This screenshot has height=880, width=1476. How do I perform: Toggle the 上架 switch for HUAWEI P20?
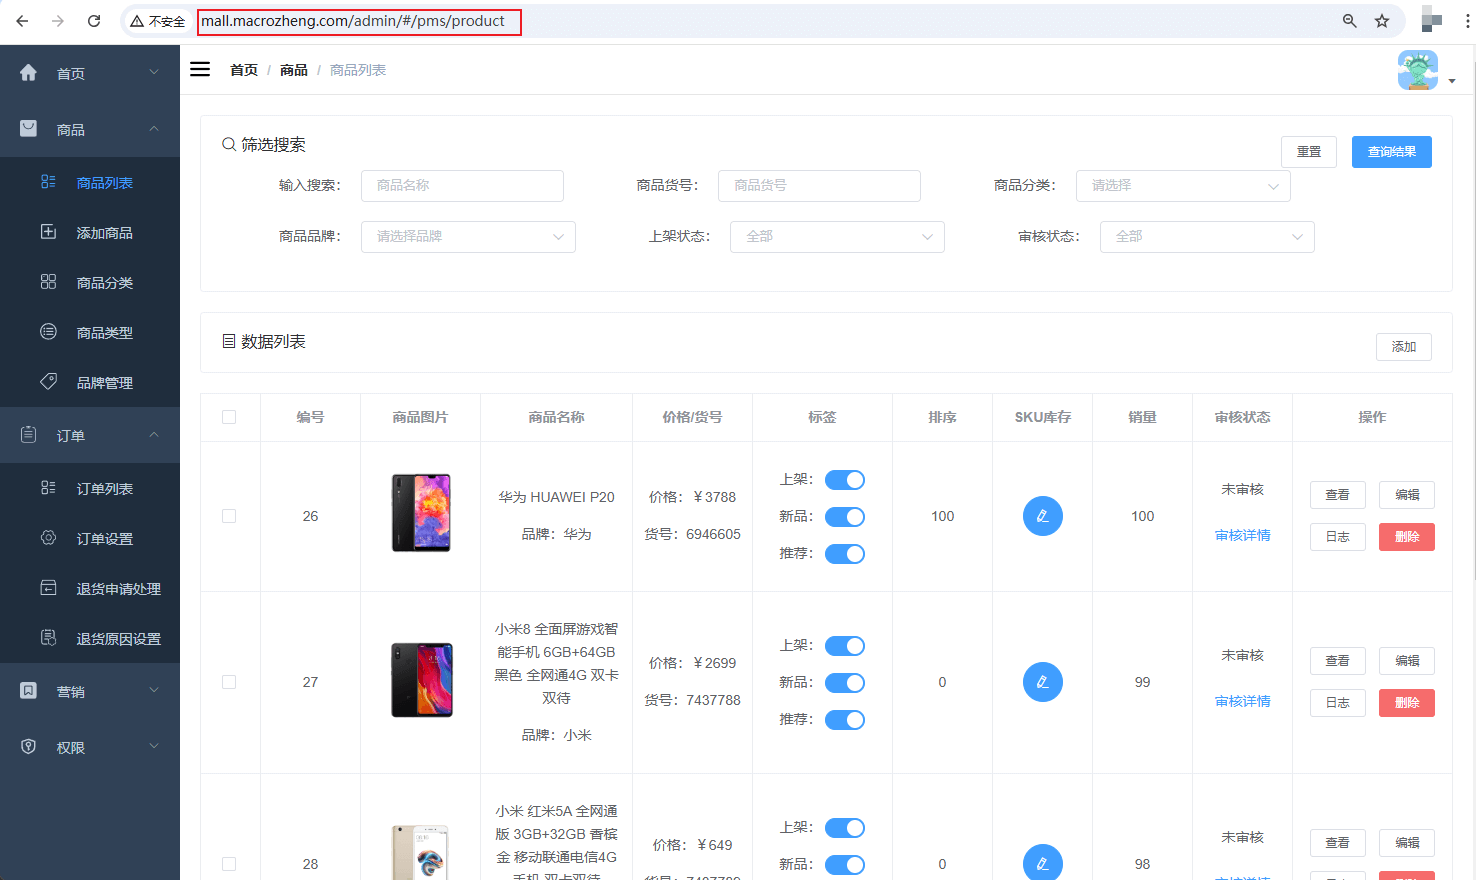coord(844,480)
